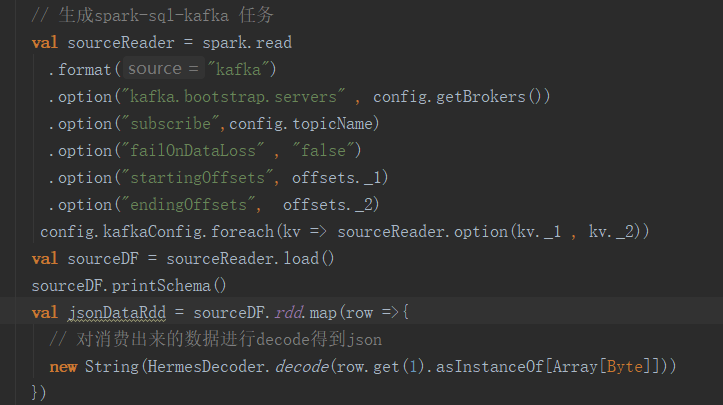The image size is (723, 405).
Task: Click the italic rdd property
Action: tap(289, 313)
